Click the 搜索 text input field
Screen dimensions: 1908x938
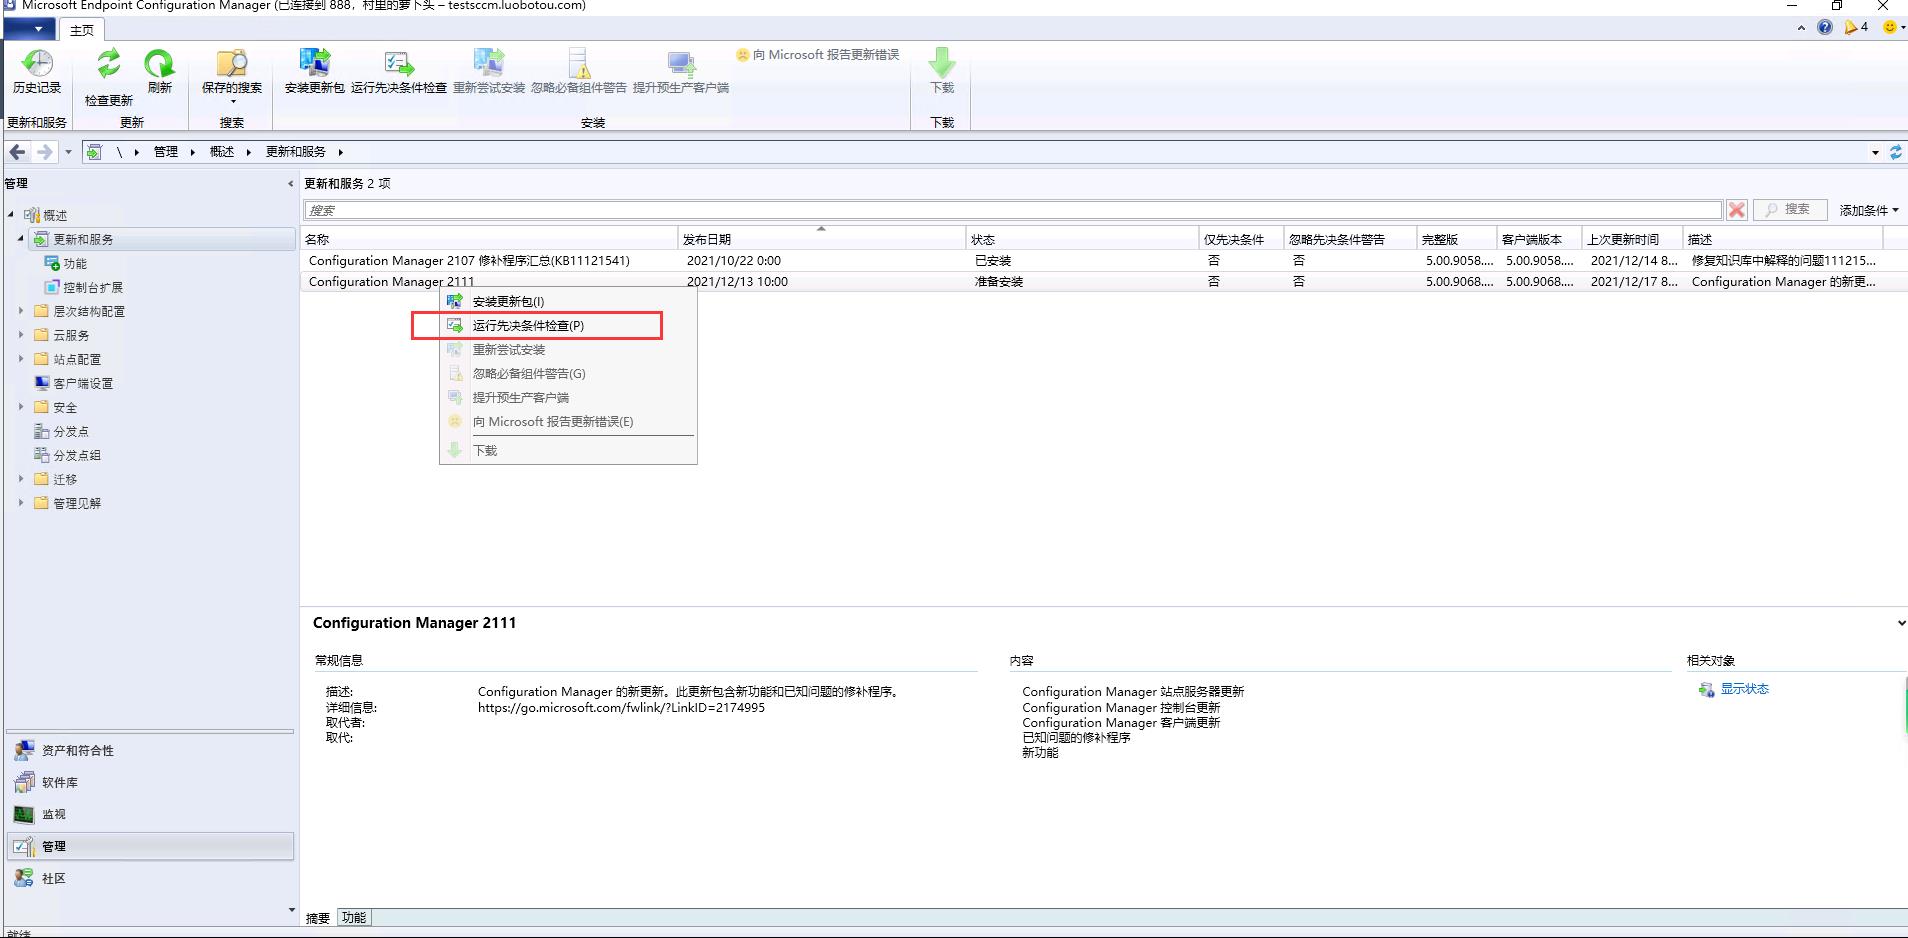click(1012, 210)
